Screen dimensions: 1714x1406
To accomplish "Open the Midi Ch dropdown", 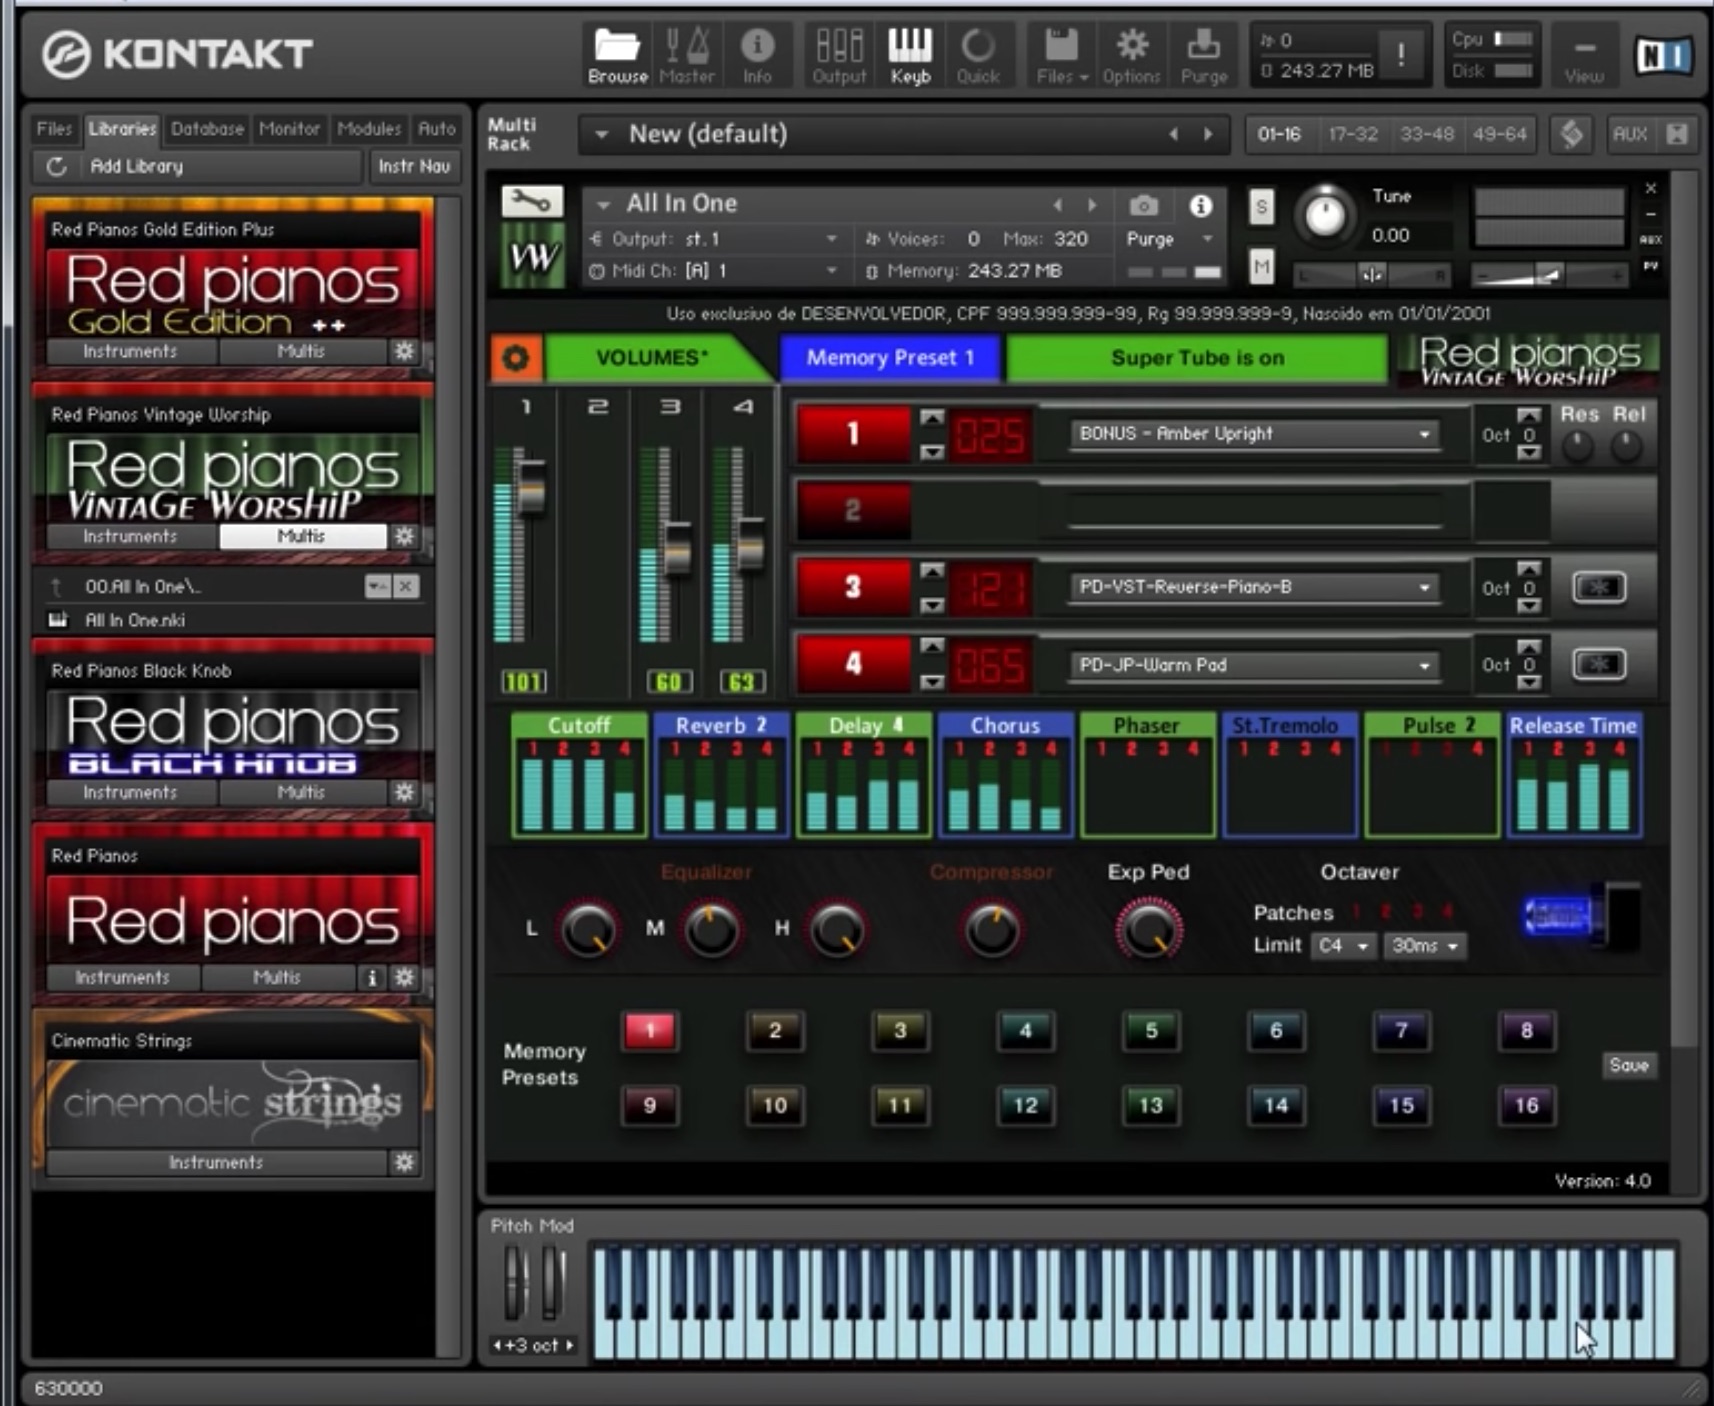I will 714,271.
